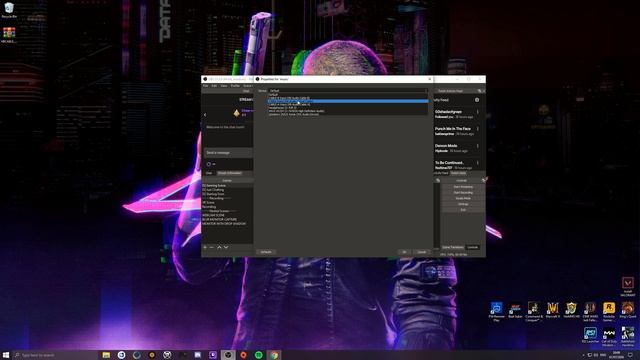Click Start Recording in OBS Controls
This screenshot has height=360, width=640.
[x=463, y=193]
